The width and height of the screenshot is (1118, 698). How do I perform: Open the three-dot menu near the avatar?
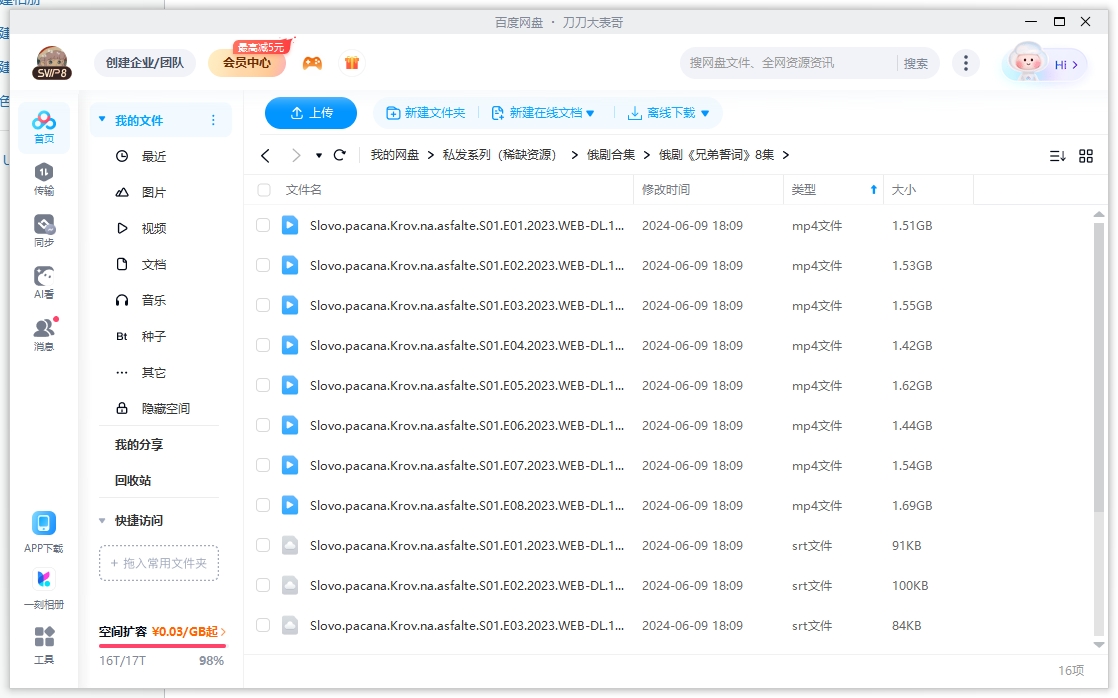[x=965, y=62]
